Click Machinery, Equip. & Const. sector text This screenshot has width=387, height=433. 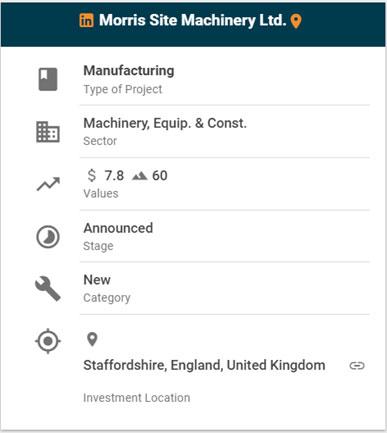tap(165, 123)
